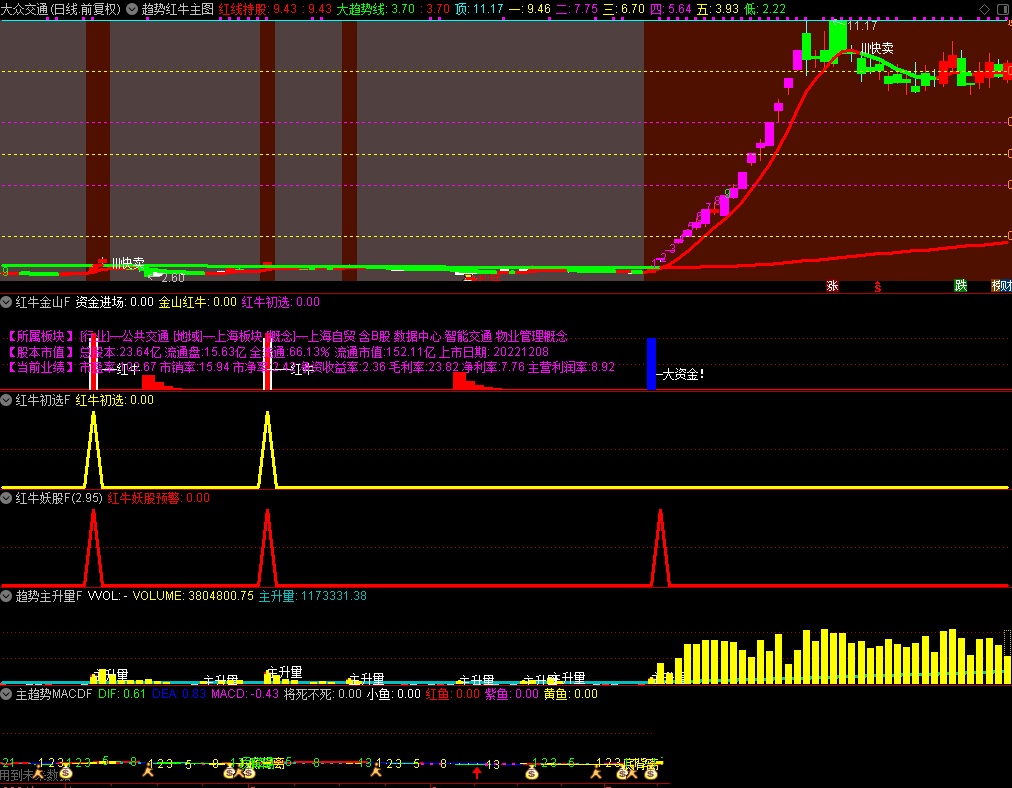Click the 低: 2.22 value in the header
Screen dimensions: 1012x788
pyautogui.click(x=765, y=9)
